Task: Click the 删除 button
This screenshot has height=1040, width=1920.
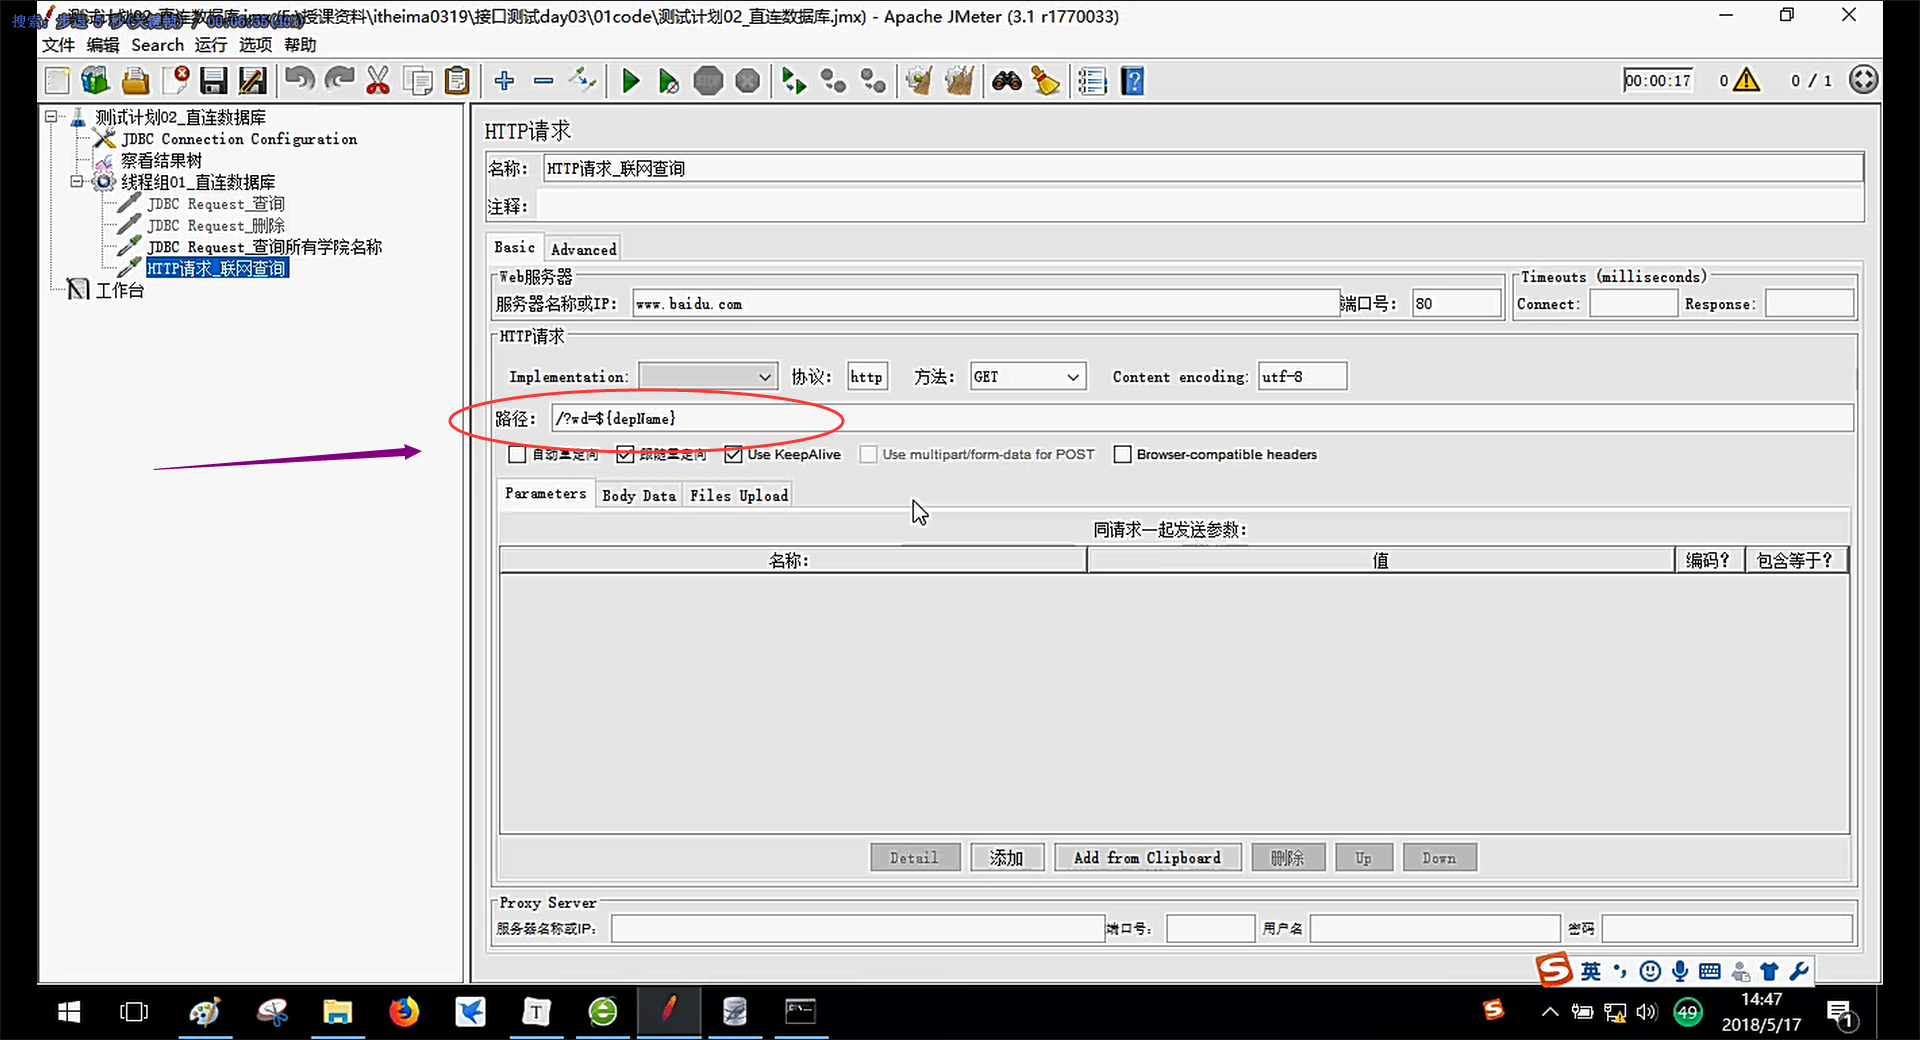Action: (1288, 858)
